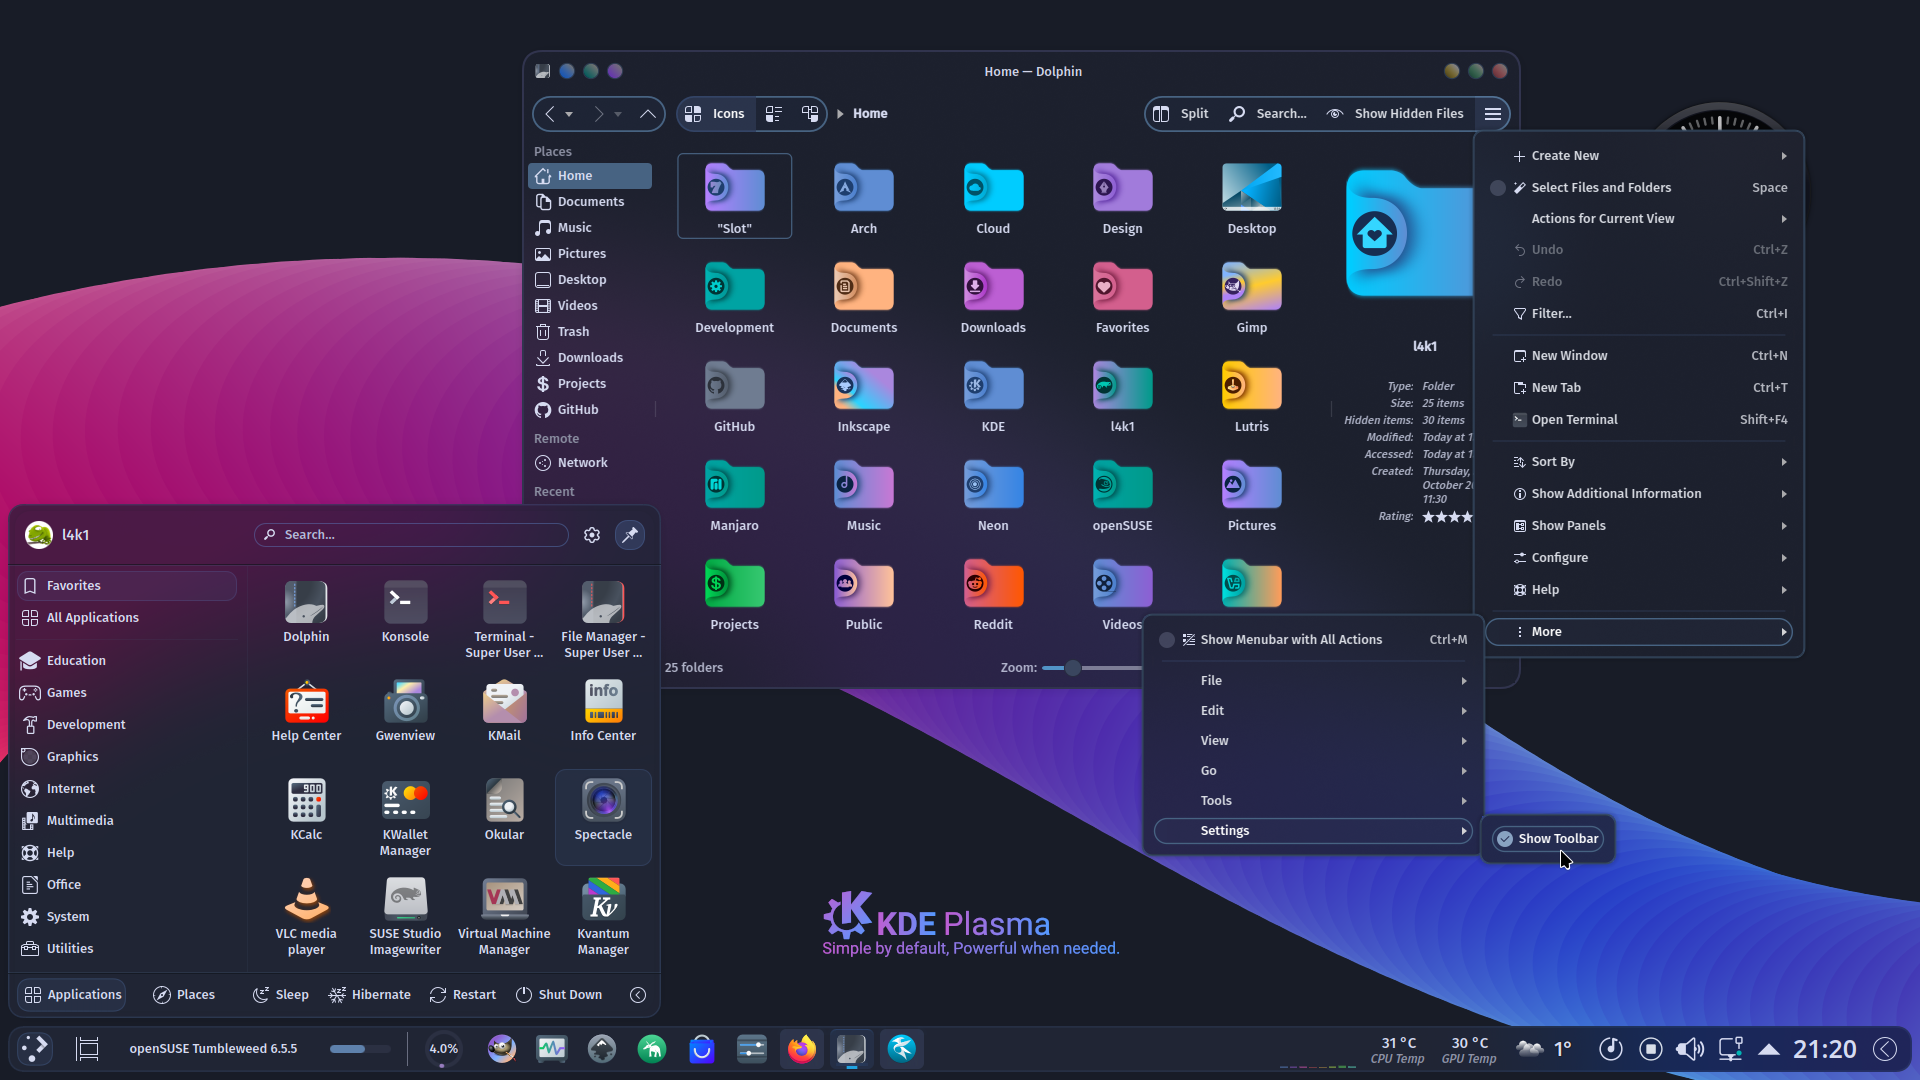Select the Multimedia category in launcher

128,821
